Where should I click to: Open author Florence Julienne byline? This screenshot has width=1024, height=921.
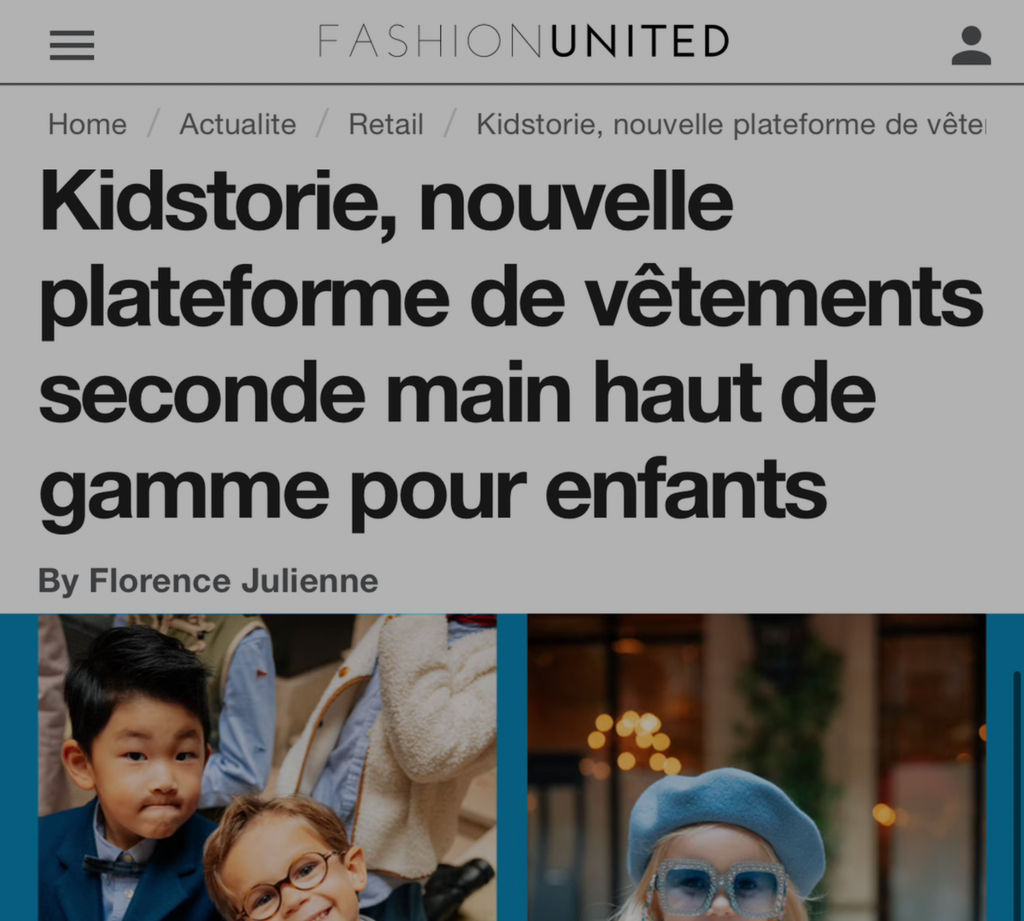pos(208,581)
